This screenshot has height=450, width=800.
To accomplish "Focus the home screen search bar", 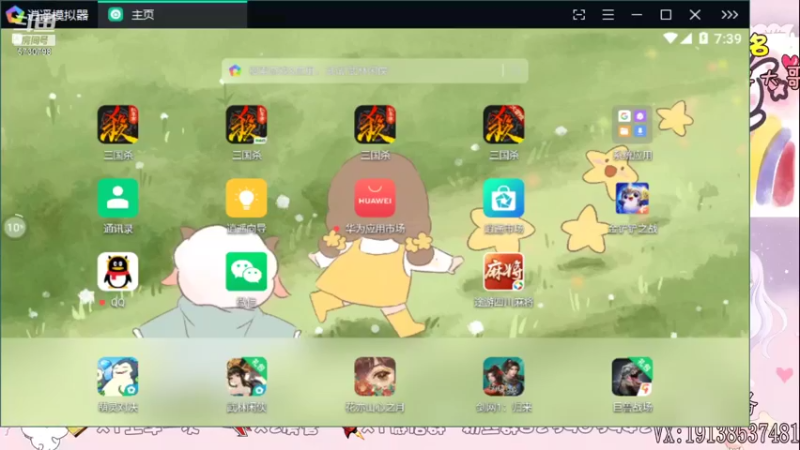I will 375,70.
